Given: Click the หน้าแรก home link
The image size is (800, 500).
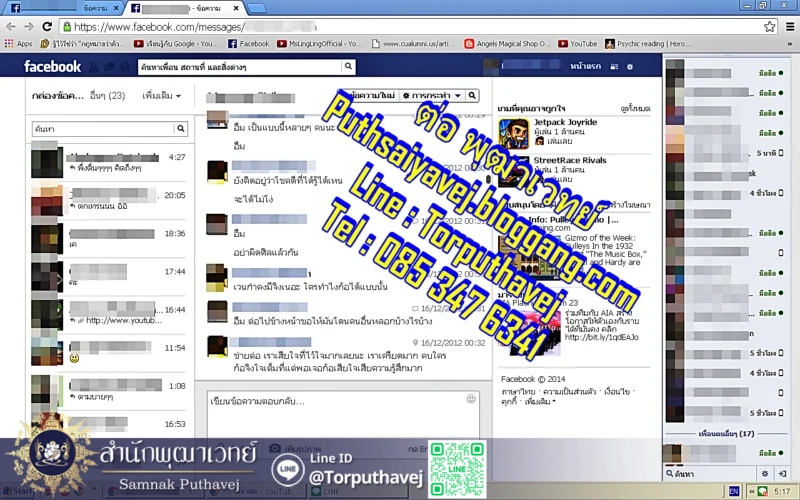Looking at the screenshot, I should 584,66.
